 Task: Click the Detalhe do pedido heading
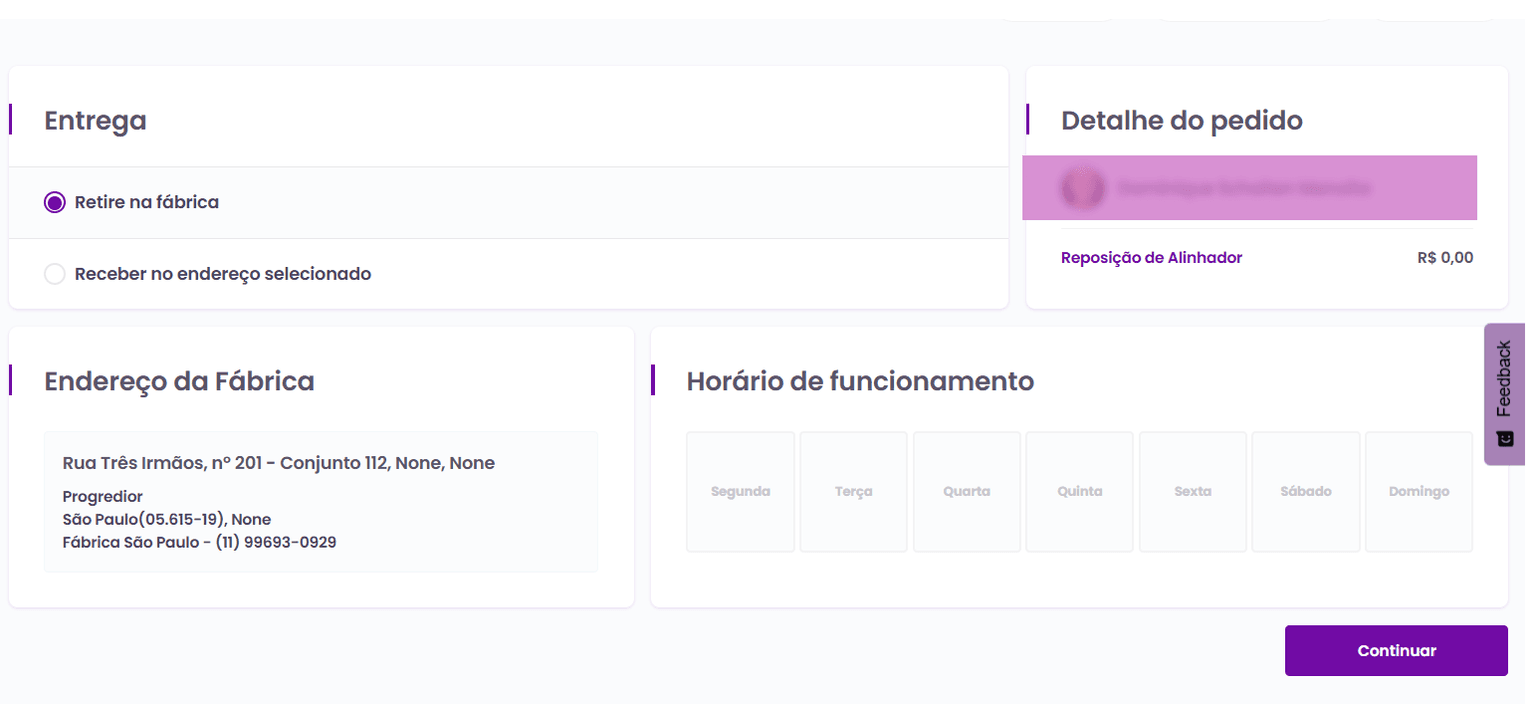tap(1181, 121)
